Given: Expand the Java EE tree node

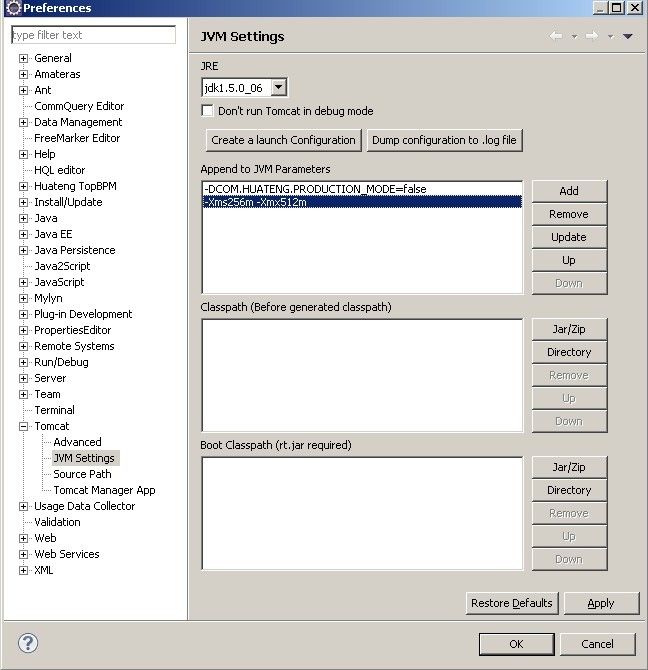Looking at the screenshot, I should [23, 234].
